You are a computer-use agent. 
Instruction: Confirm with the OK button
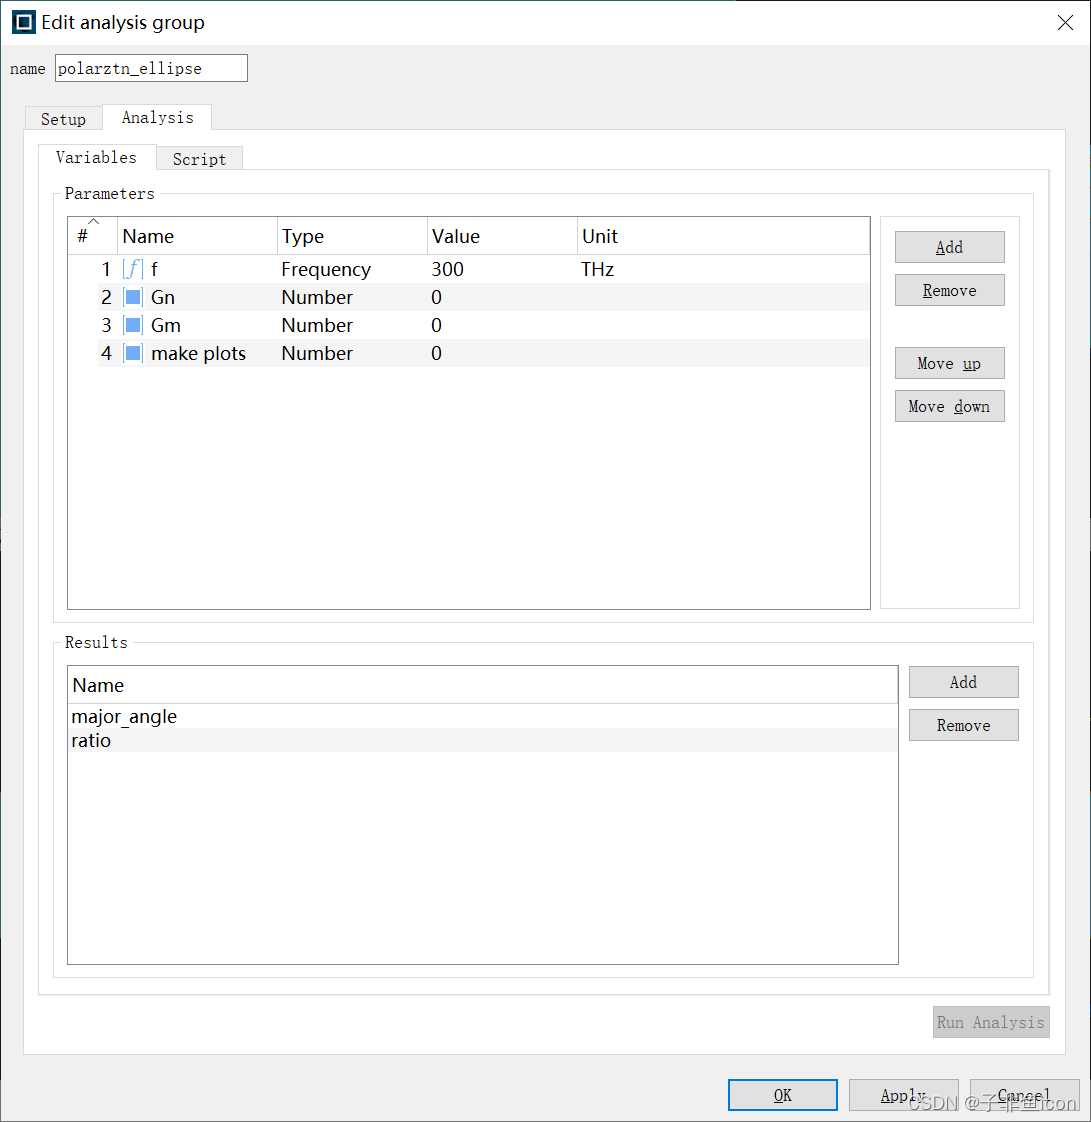tap(783, 1095)
